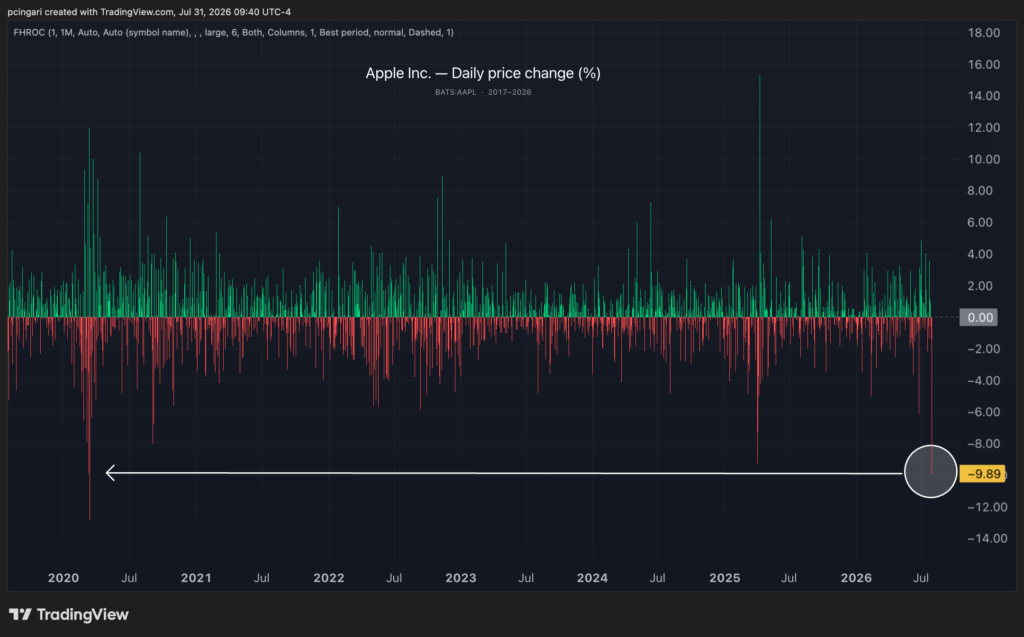This screenshot has height=637, width=1024.
Task: Click the −12.00 value on the price axis
Action: [x=987, y=507]
